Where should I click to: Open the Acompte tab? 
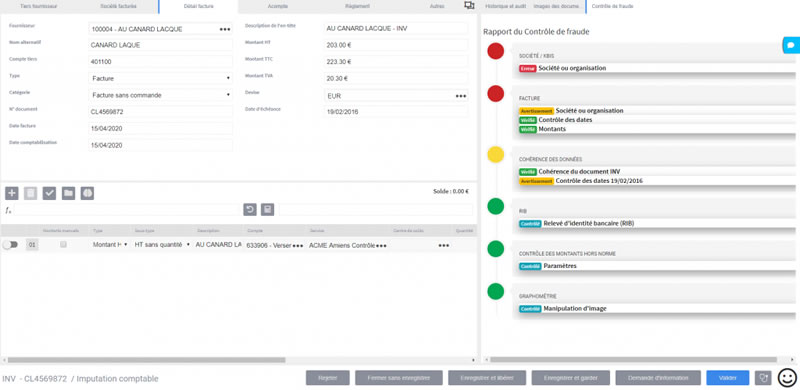tap(278, 6)
